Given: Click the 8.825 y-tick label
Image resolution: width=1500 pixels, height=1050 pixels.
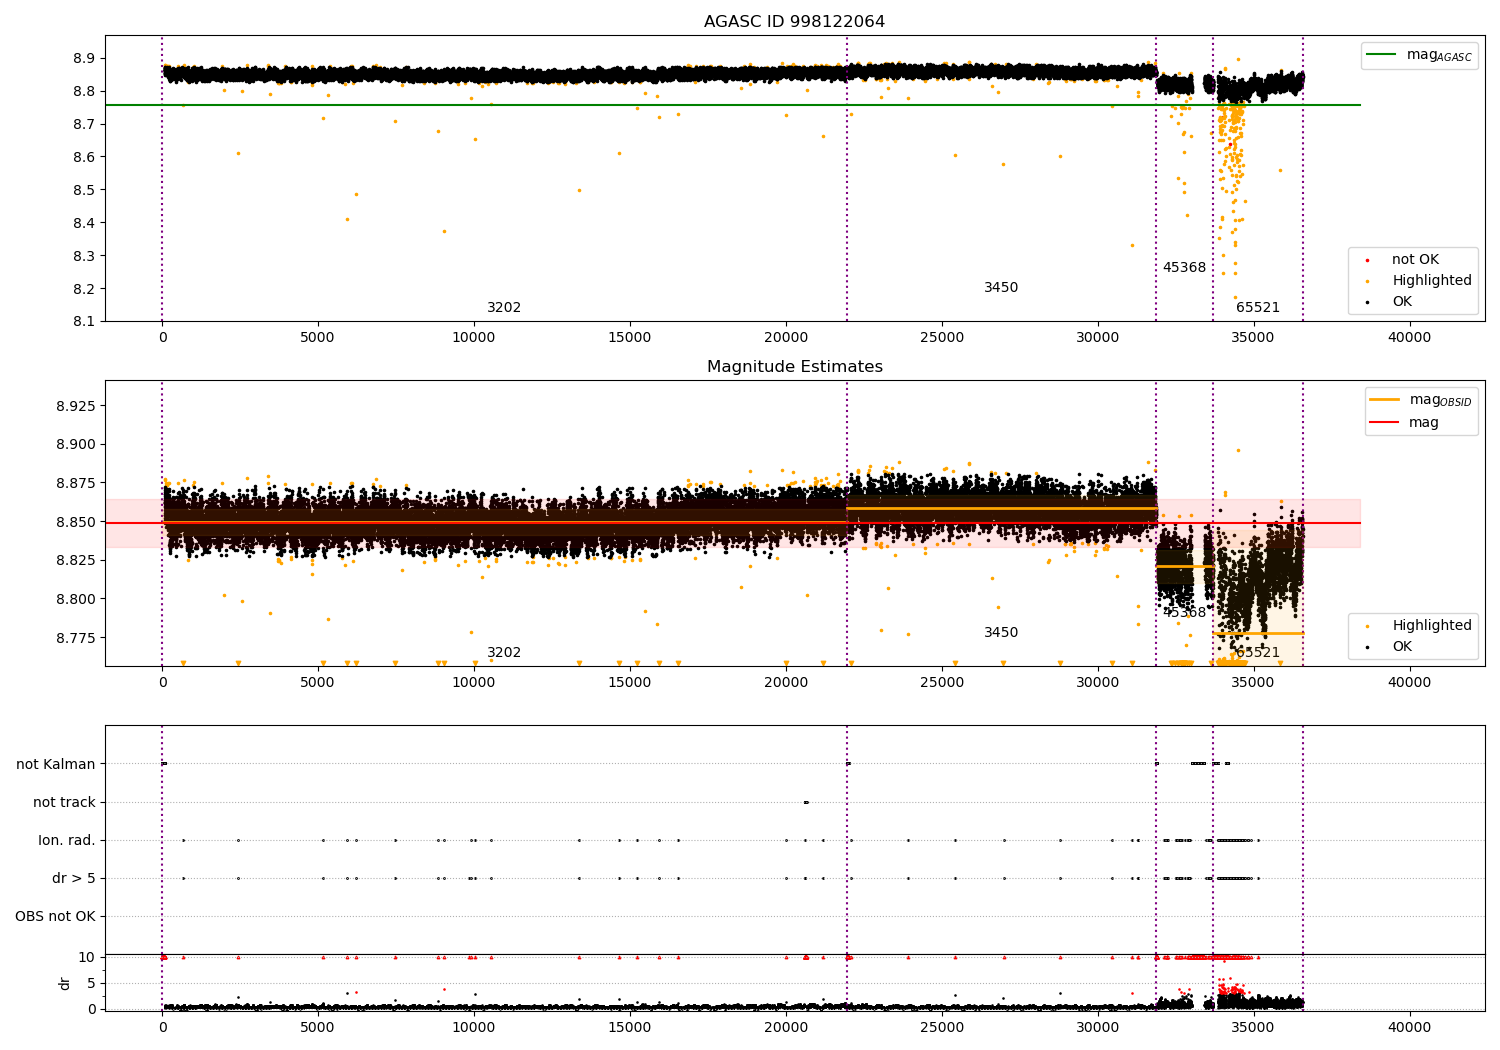Looking at the screenshot, I should point(76,561).
